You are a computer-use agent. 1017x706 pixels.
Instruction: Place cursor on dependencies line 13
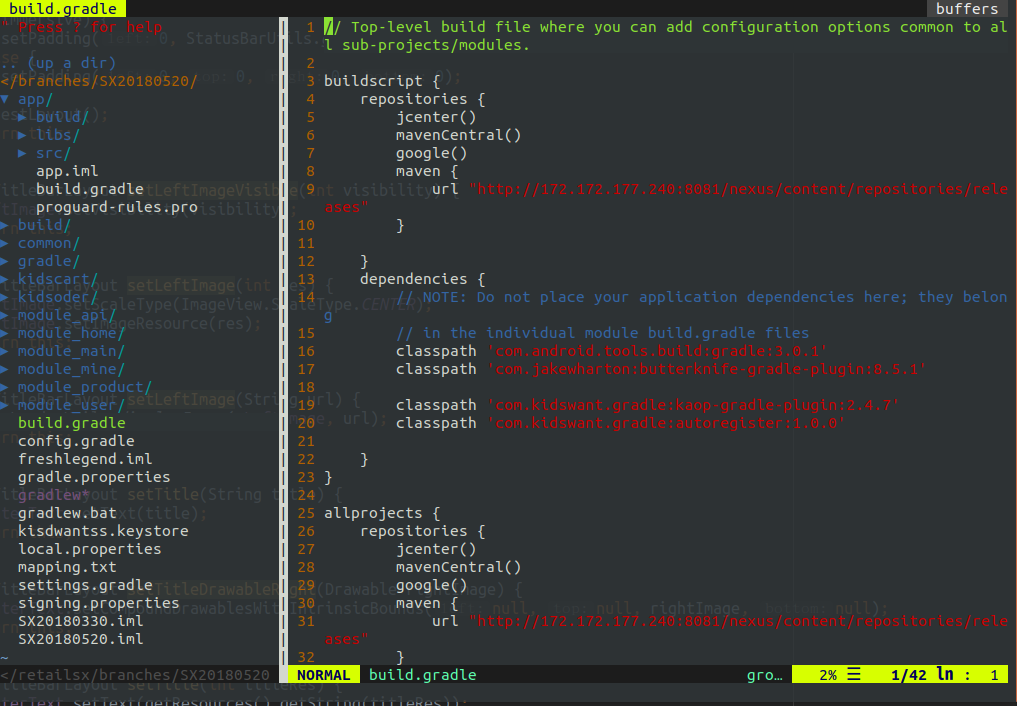422,279
